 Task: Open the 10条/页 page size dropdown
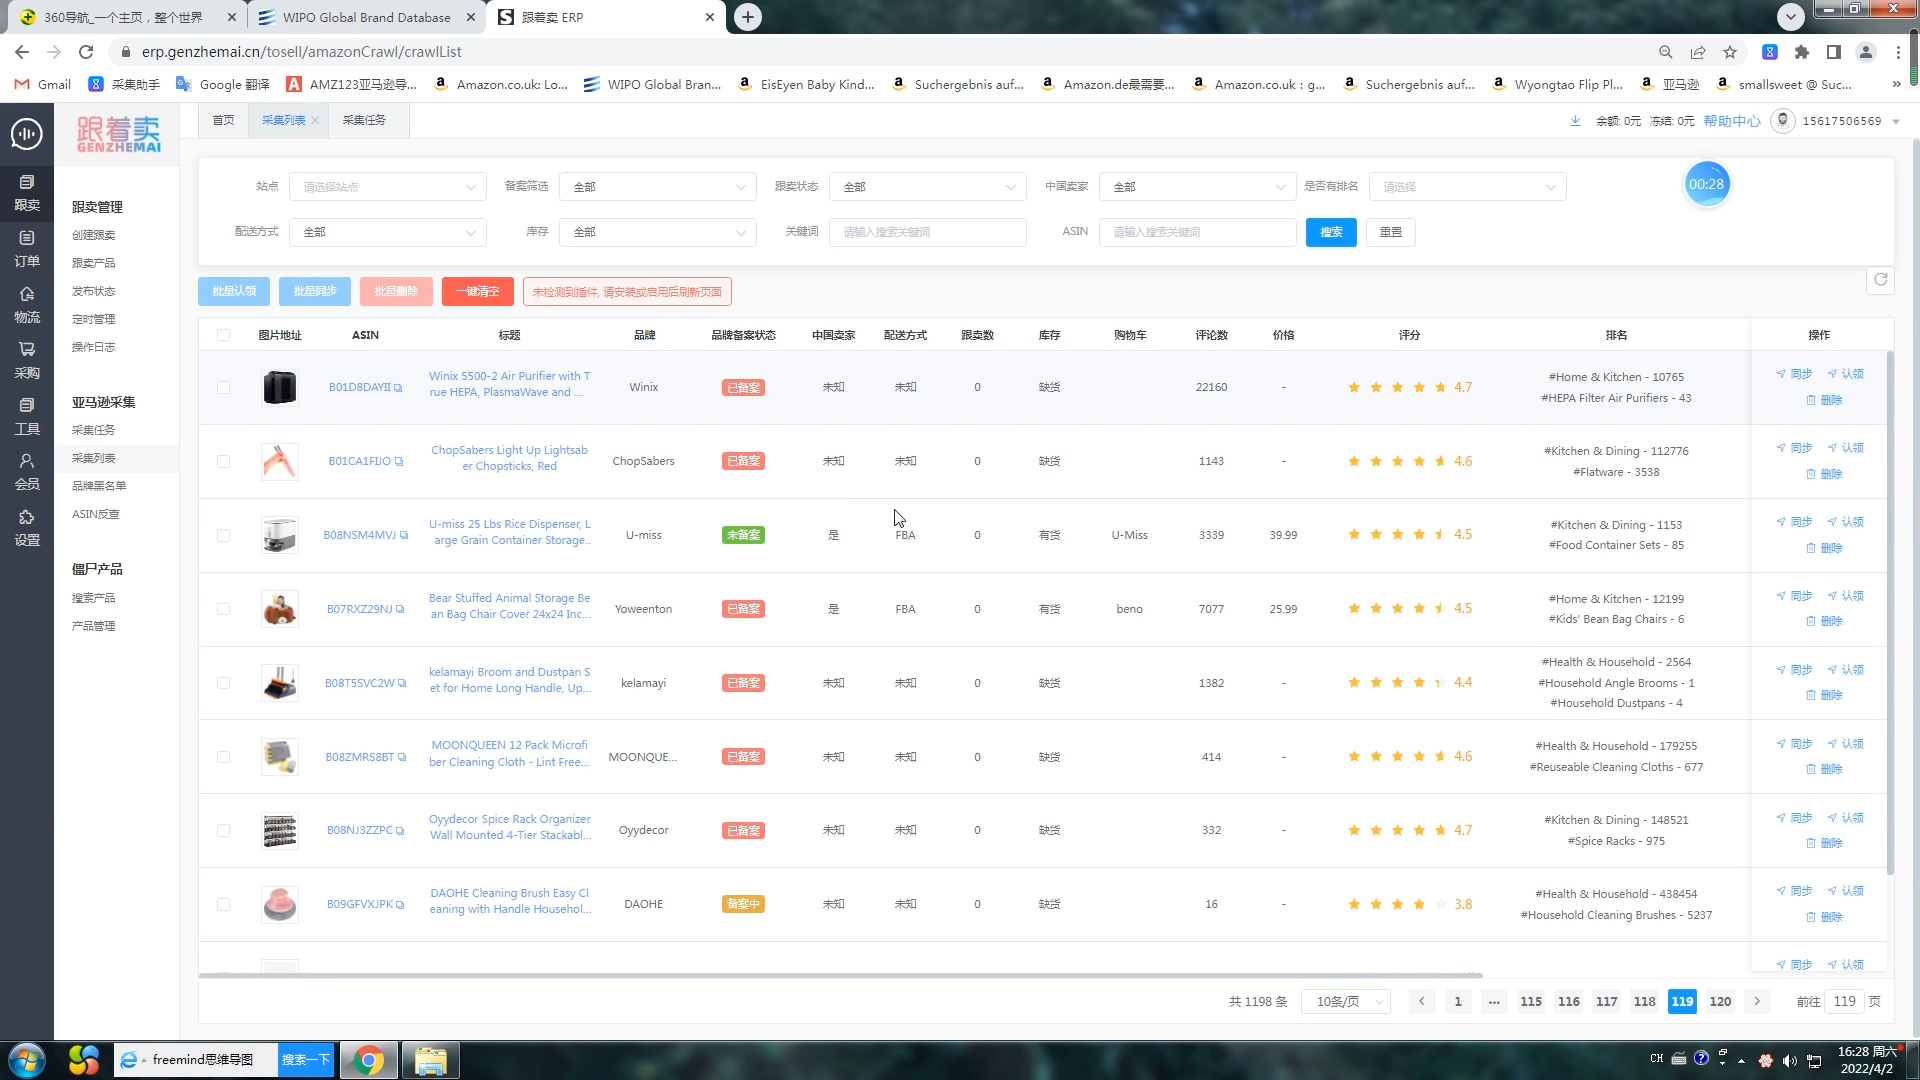click(1346, 1002)
